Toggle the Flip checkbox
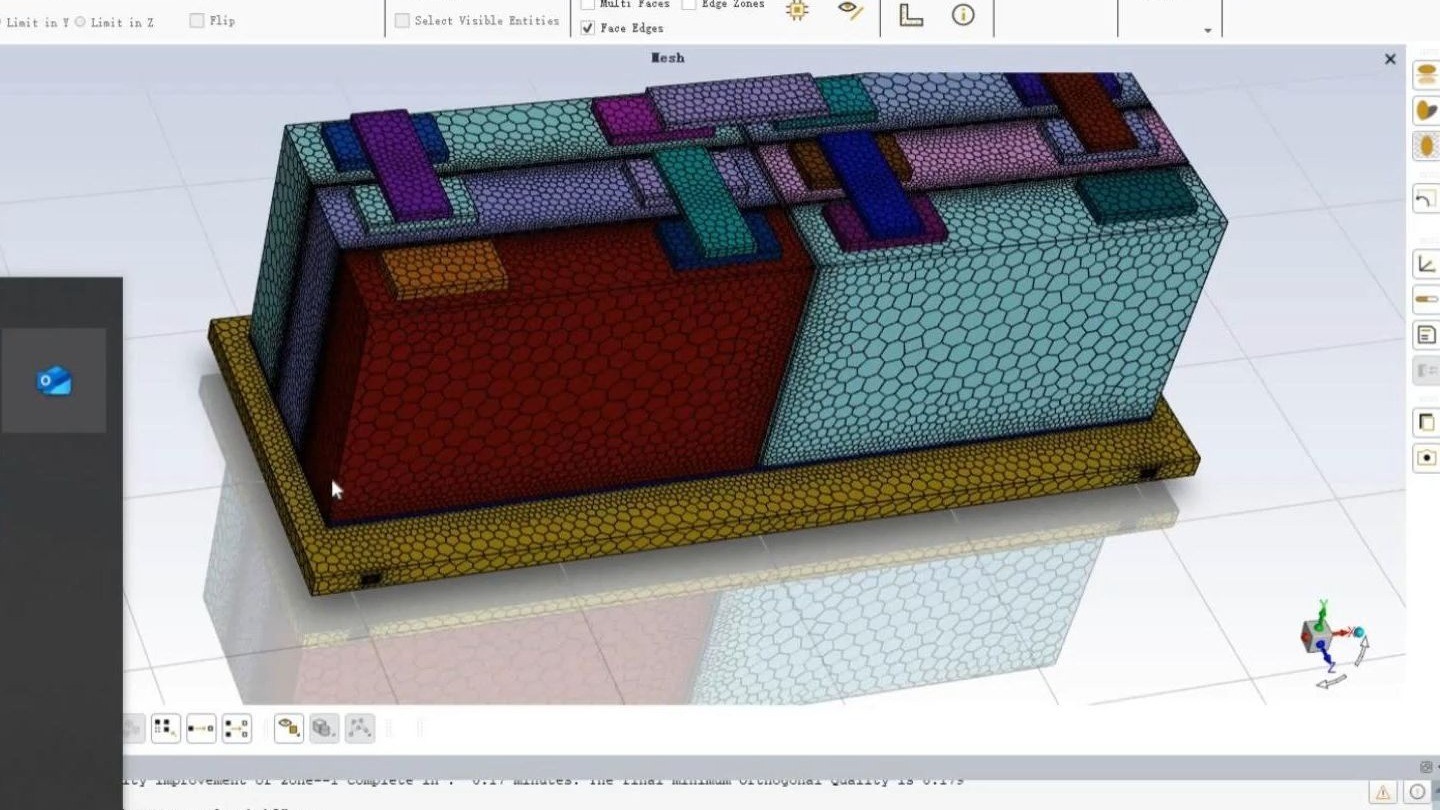1440x810 pixels. 195,20
